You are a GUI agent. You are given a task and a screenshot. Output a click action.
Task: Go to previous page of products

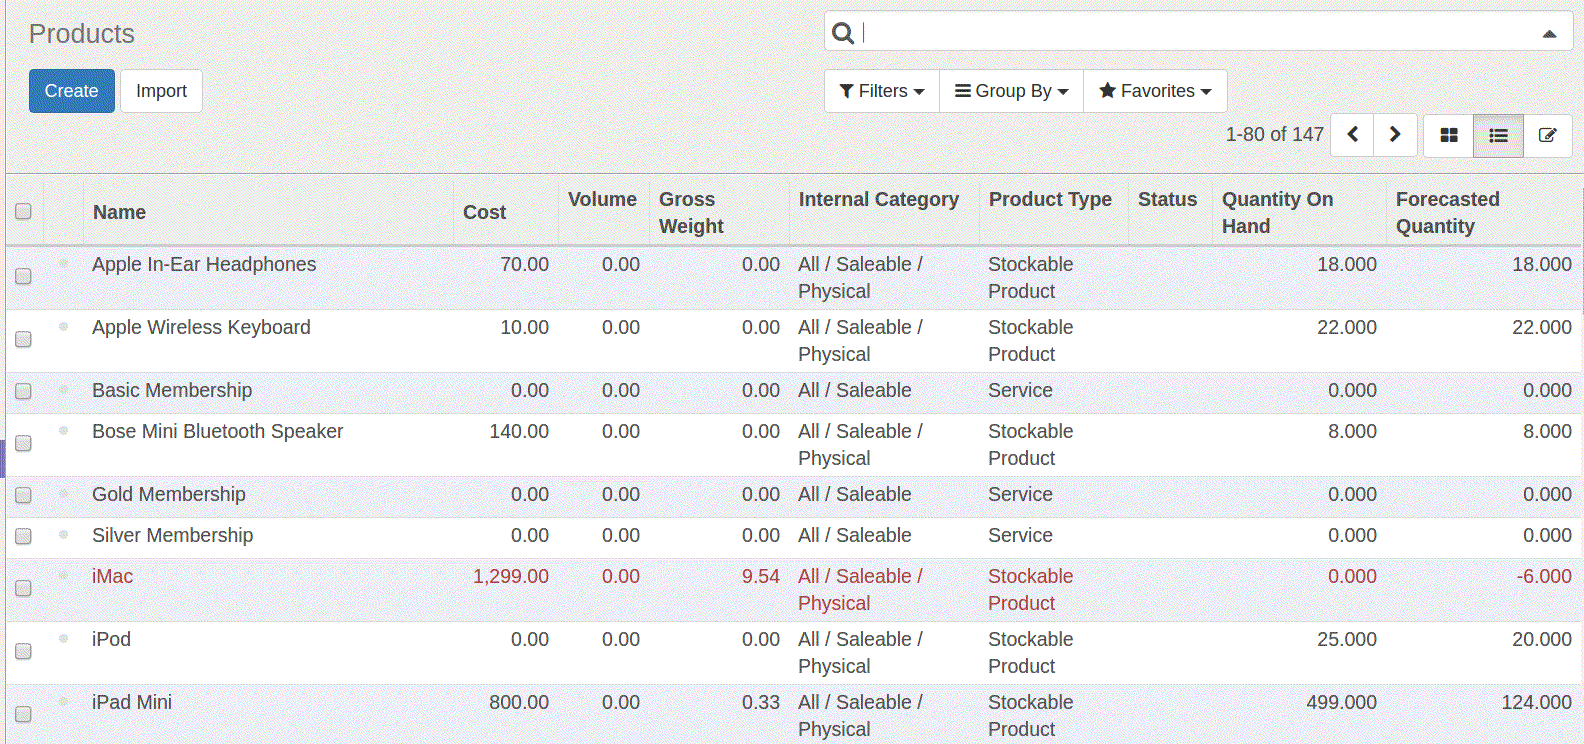(1352, 135)
